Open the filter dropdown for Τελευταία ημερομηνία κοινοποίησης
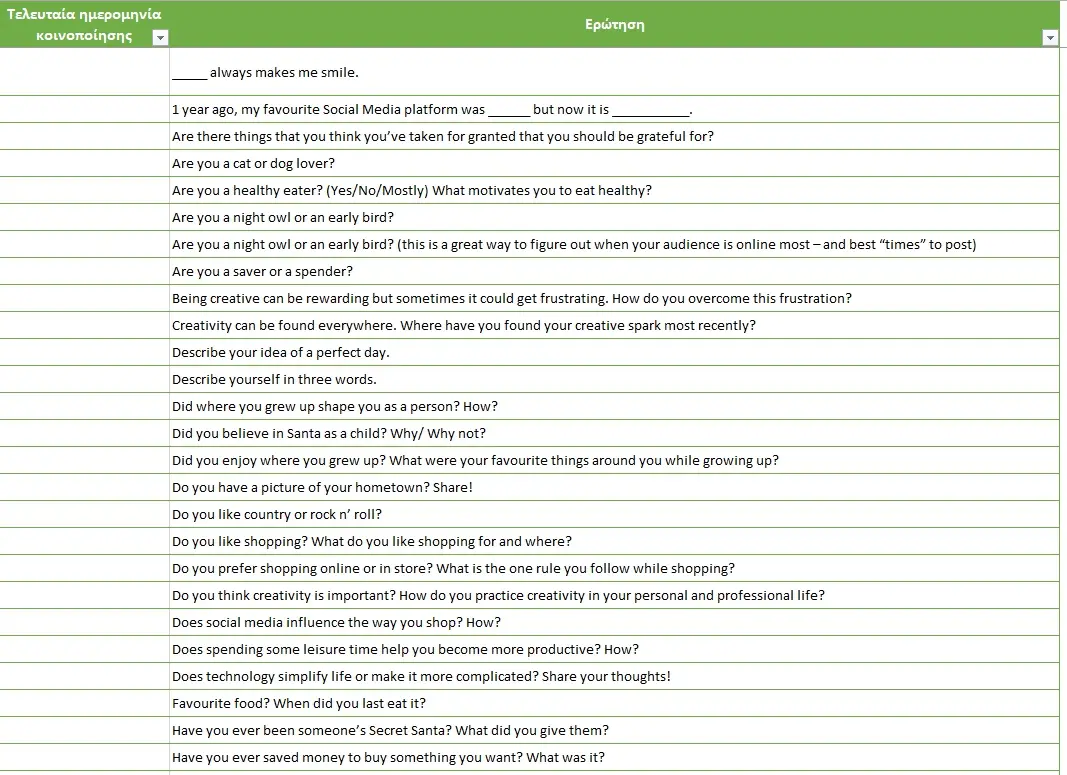The image size is (1067, 775). click(161, 37)
